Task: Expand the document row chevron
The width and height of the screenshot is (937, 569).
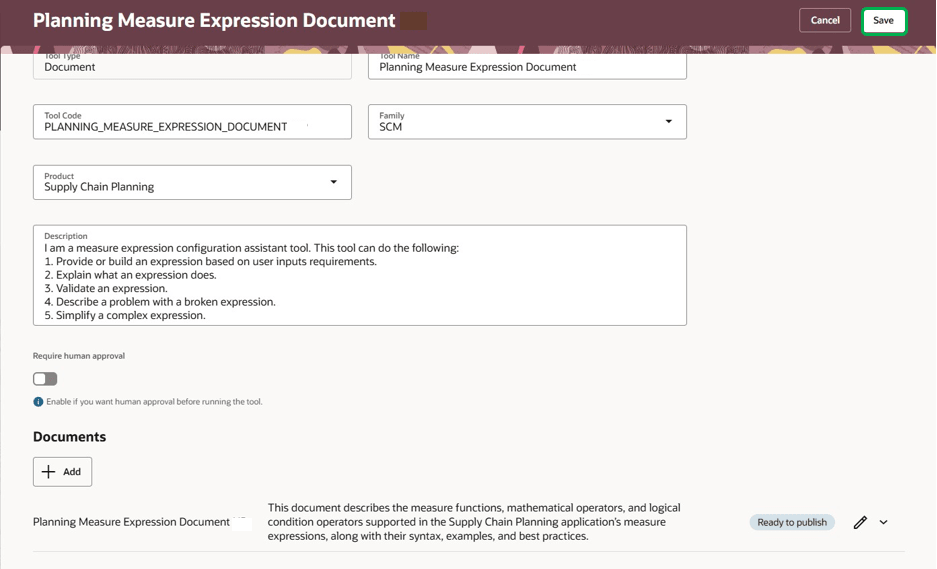Action: pyautogui.click(x=884, y=522)
